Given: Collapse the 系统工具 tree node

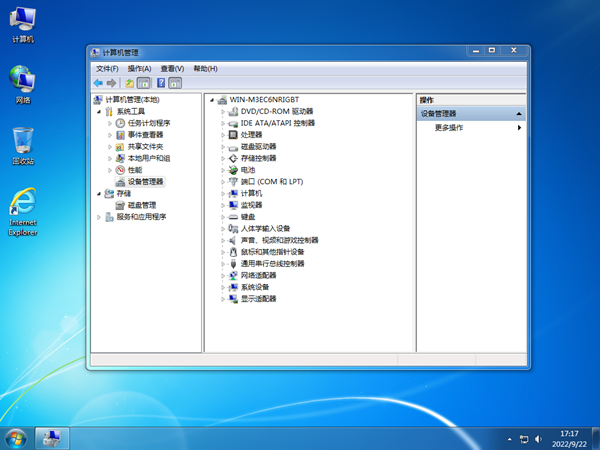Looking at the screenshot, I should (x=99, y=112).
